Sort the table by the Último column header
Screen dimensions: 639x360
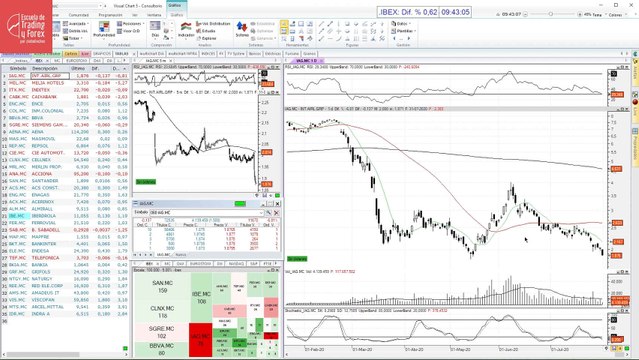78,68
